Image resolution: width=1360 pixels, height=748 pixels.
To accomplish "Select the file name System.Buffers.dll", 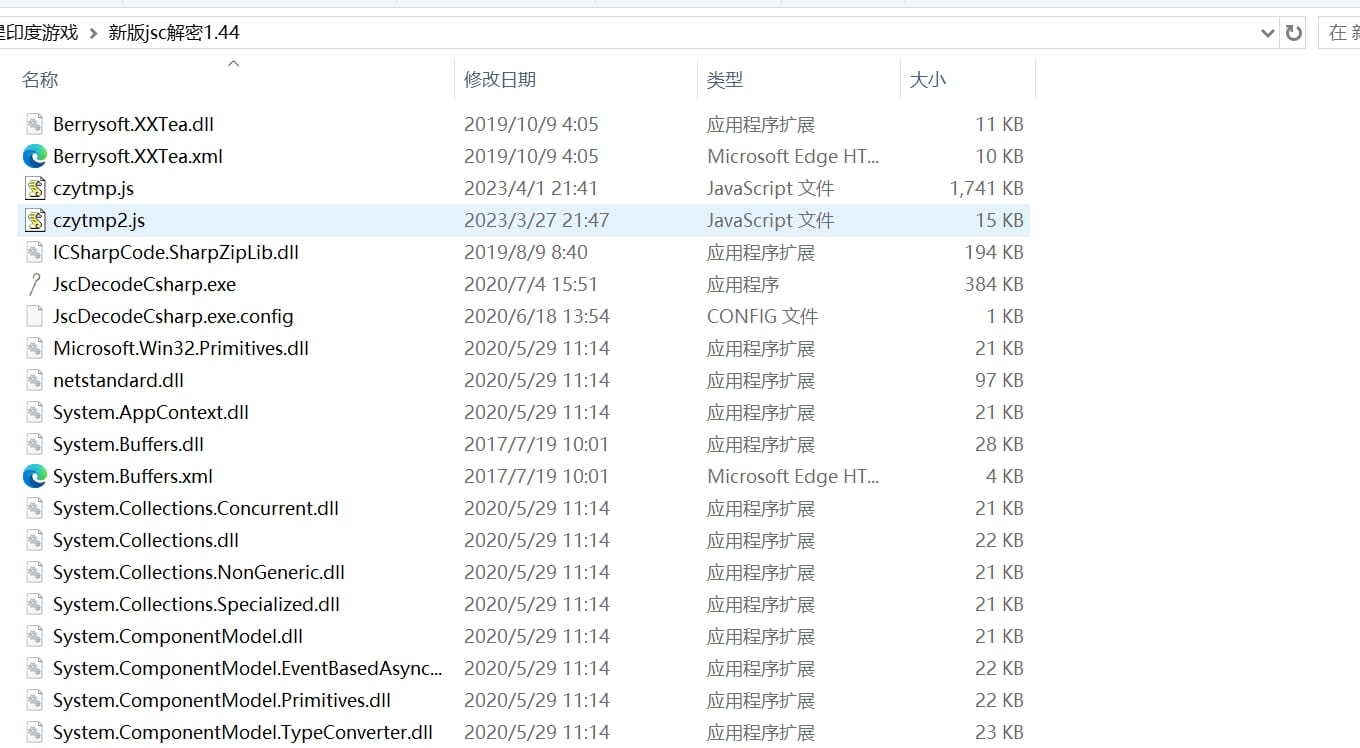I will pos(129,444).
